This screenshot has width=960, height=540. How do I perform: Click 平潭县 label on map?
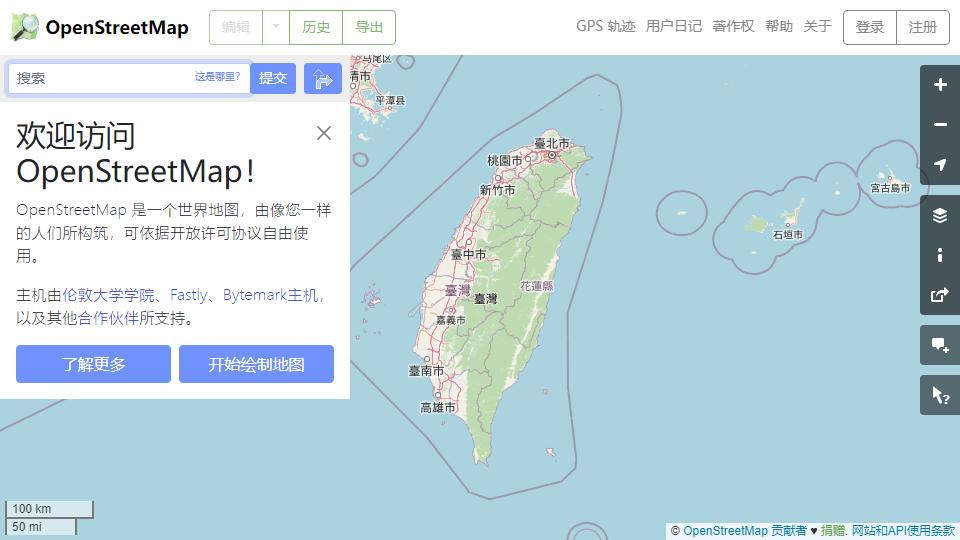click(391, 100)
